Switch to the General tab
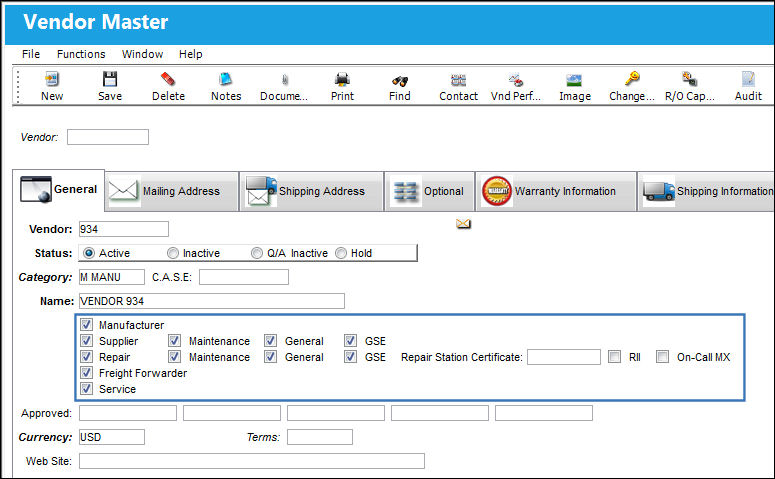Screen dimensions: 775x479 coord(58,190)
